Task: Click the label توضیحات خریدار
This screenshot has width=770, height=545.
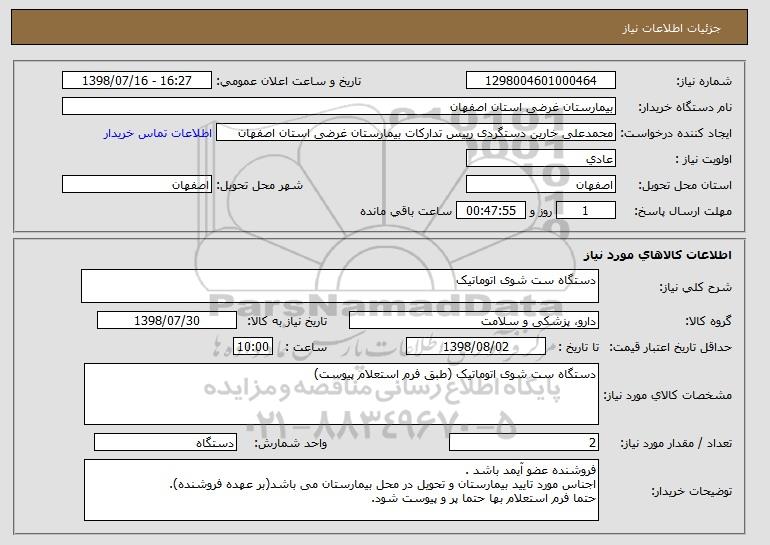Action: point(691,491)
